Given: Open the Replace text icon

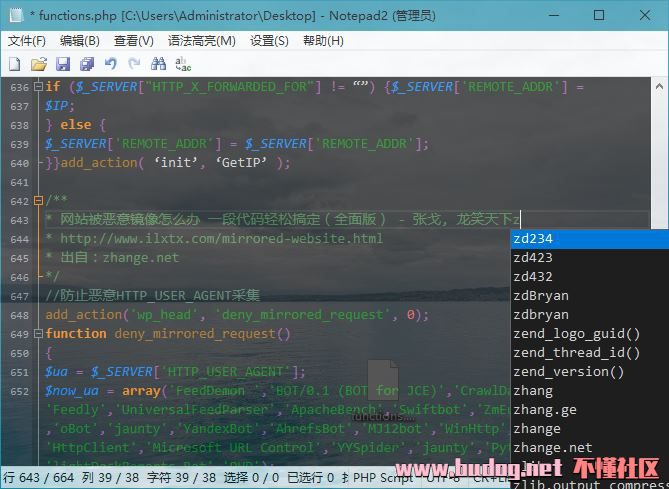Looking at the screenshot, I should click(183, 64).
